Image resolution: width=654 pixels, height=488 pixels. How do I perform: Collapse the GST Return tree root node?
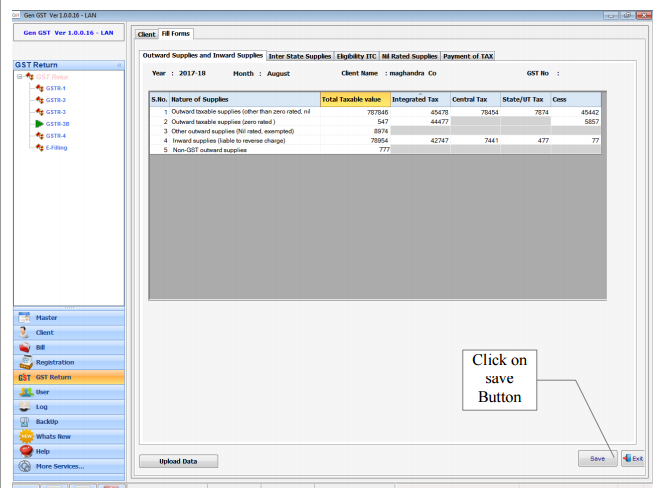pos(19,77)
